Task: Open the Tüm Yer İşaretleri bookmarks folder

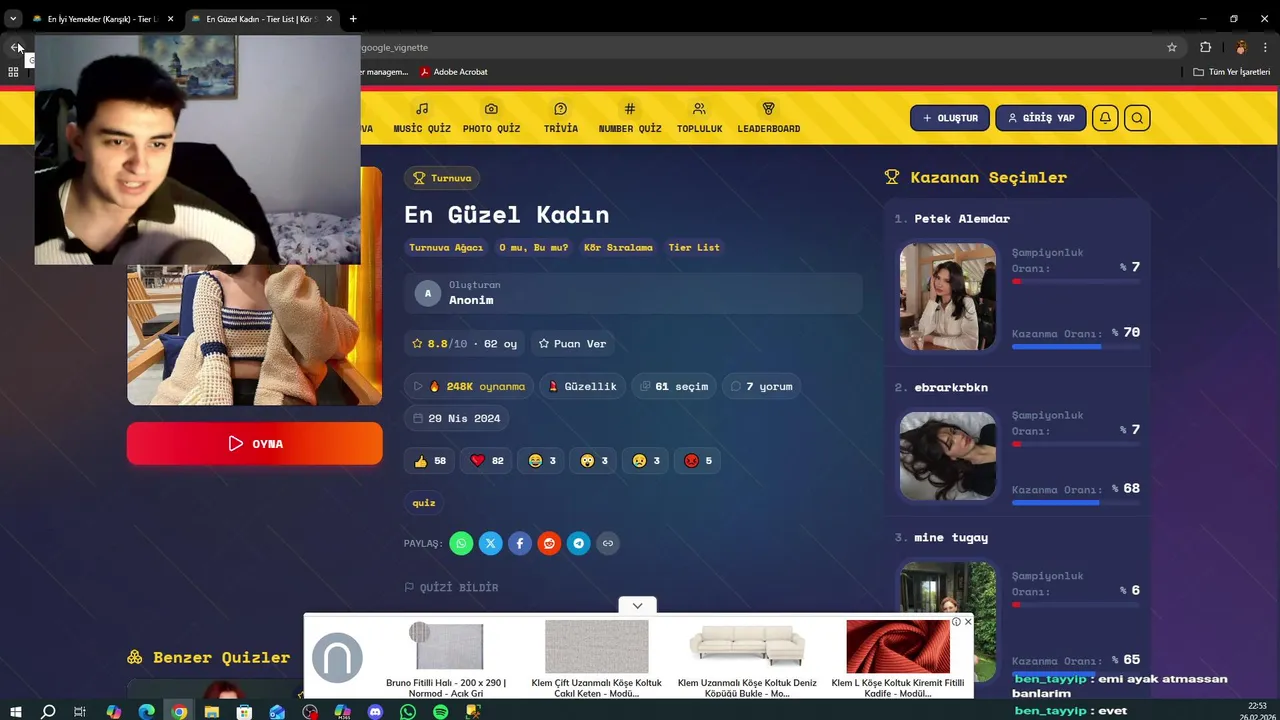Action: pyautogui.click(x=1232, y=72)
